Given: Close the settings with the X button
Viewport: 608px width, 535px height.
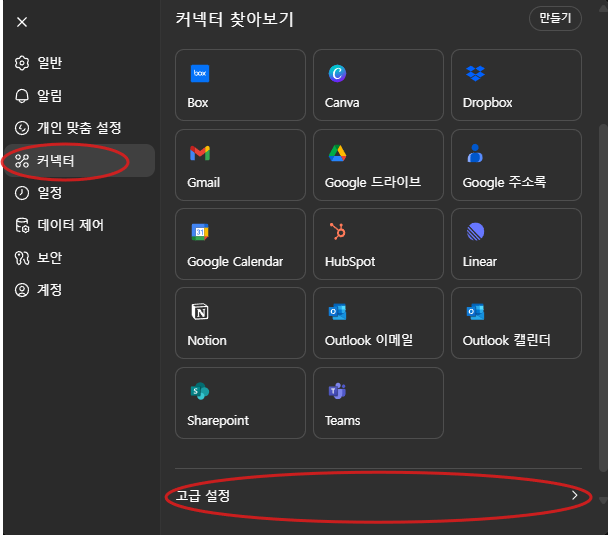Looking at the screenshot, I should tap(22, 22).
